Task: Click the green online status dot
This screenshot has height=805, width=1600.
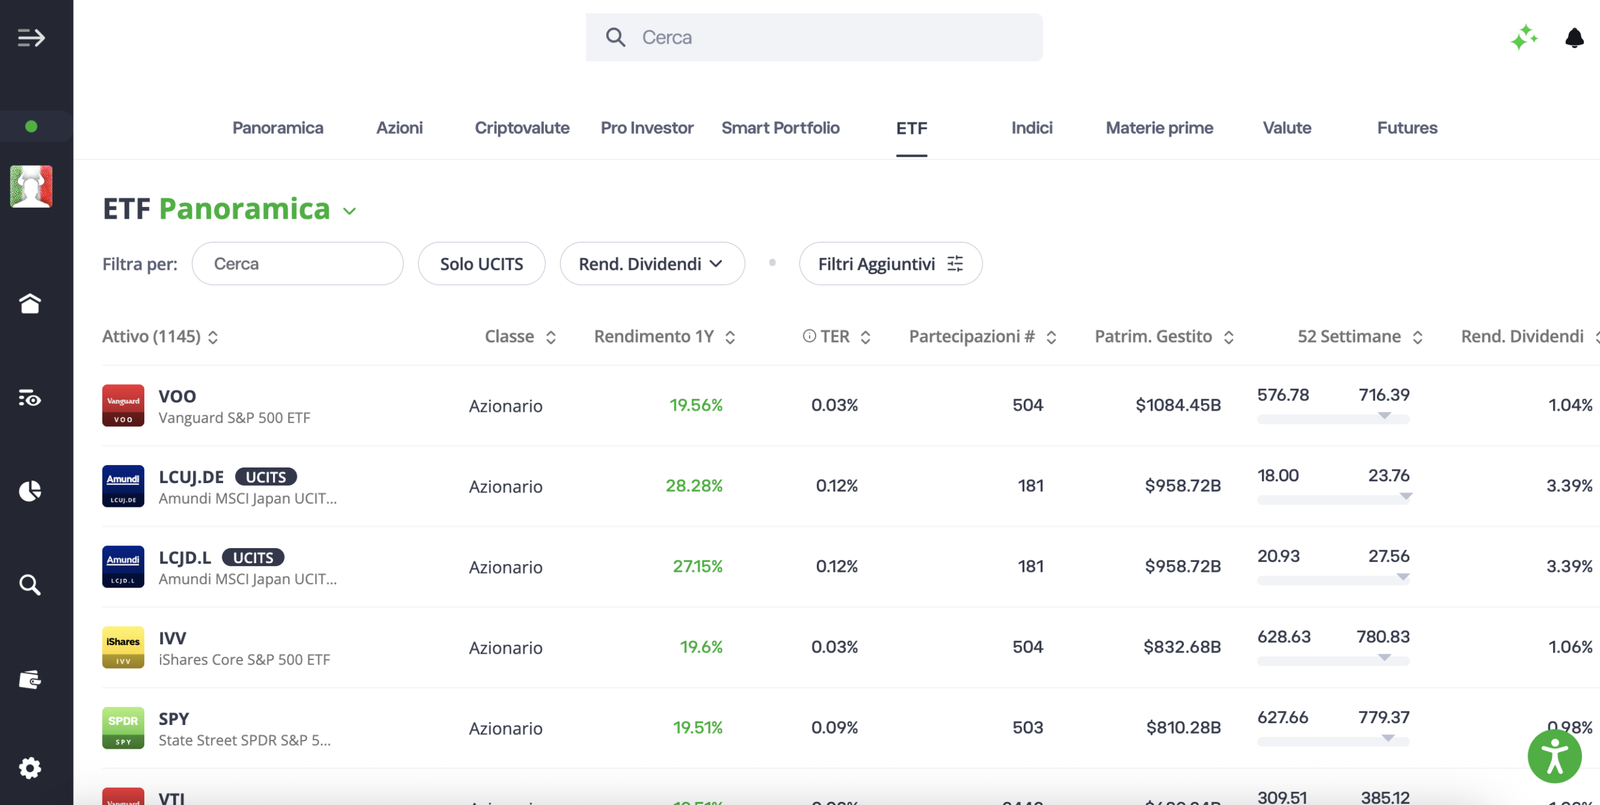Action: click(x=31, y=126)
